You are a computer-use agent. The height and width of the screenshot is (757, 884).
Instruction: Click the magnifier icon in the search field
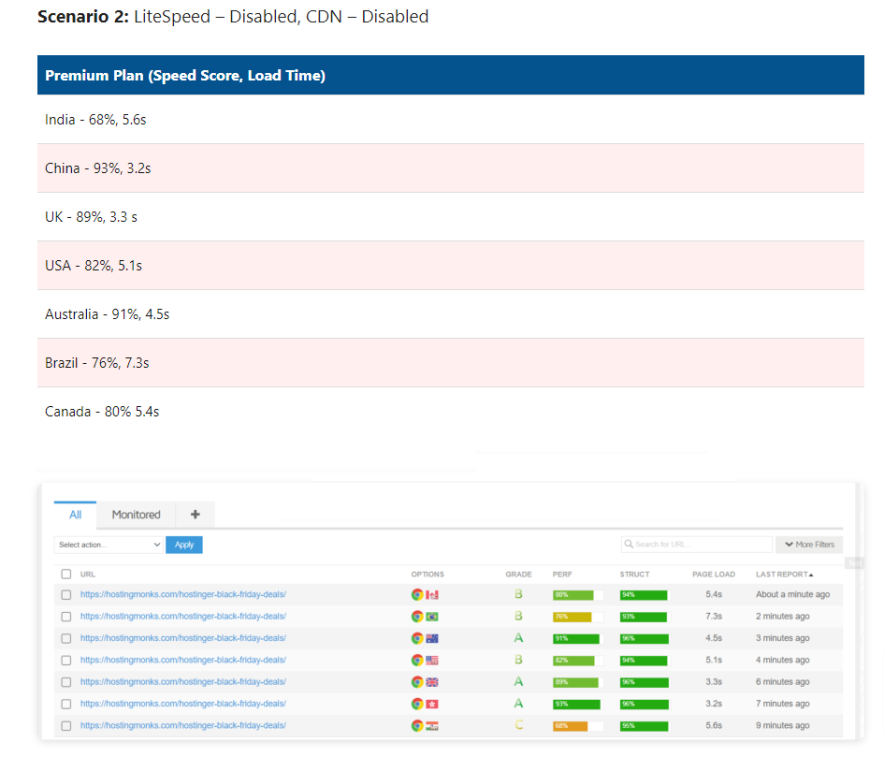point(627,544)
